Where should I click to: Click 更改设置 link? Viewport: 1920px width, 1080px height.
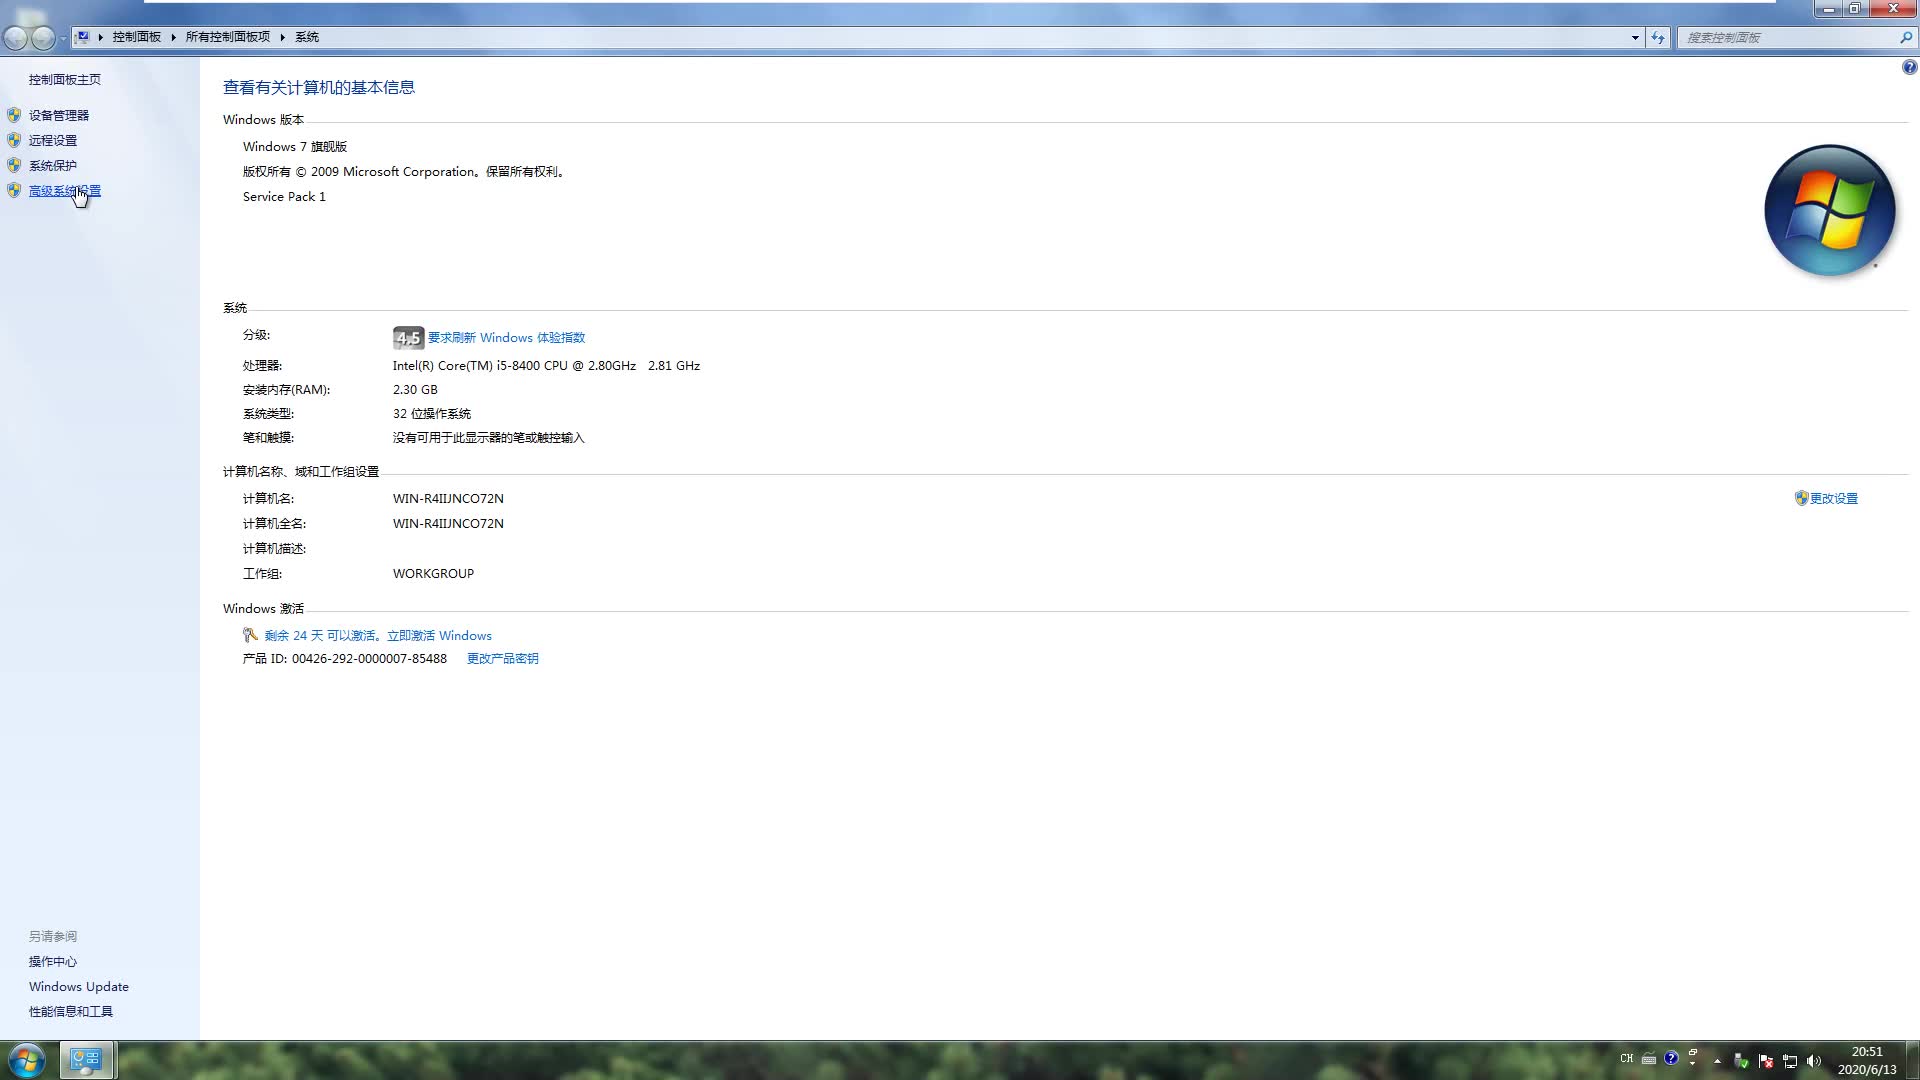pyautogui.click(x=1833, y=498)
